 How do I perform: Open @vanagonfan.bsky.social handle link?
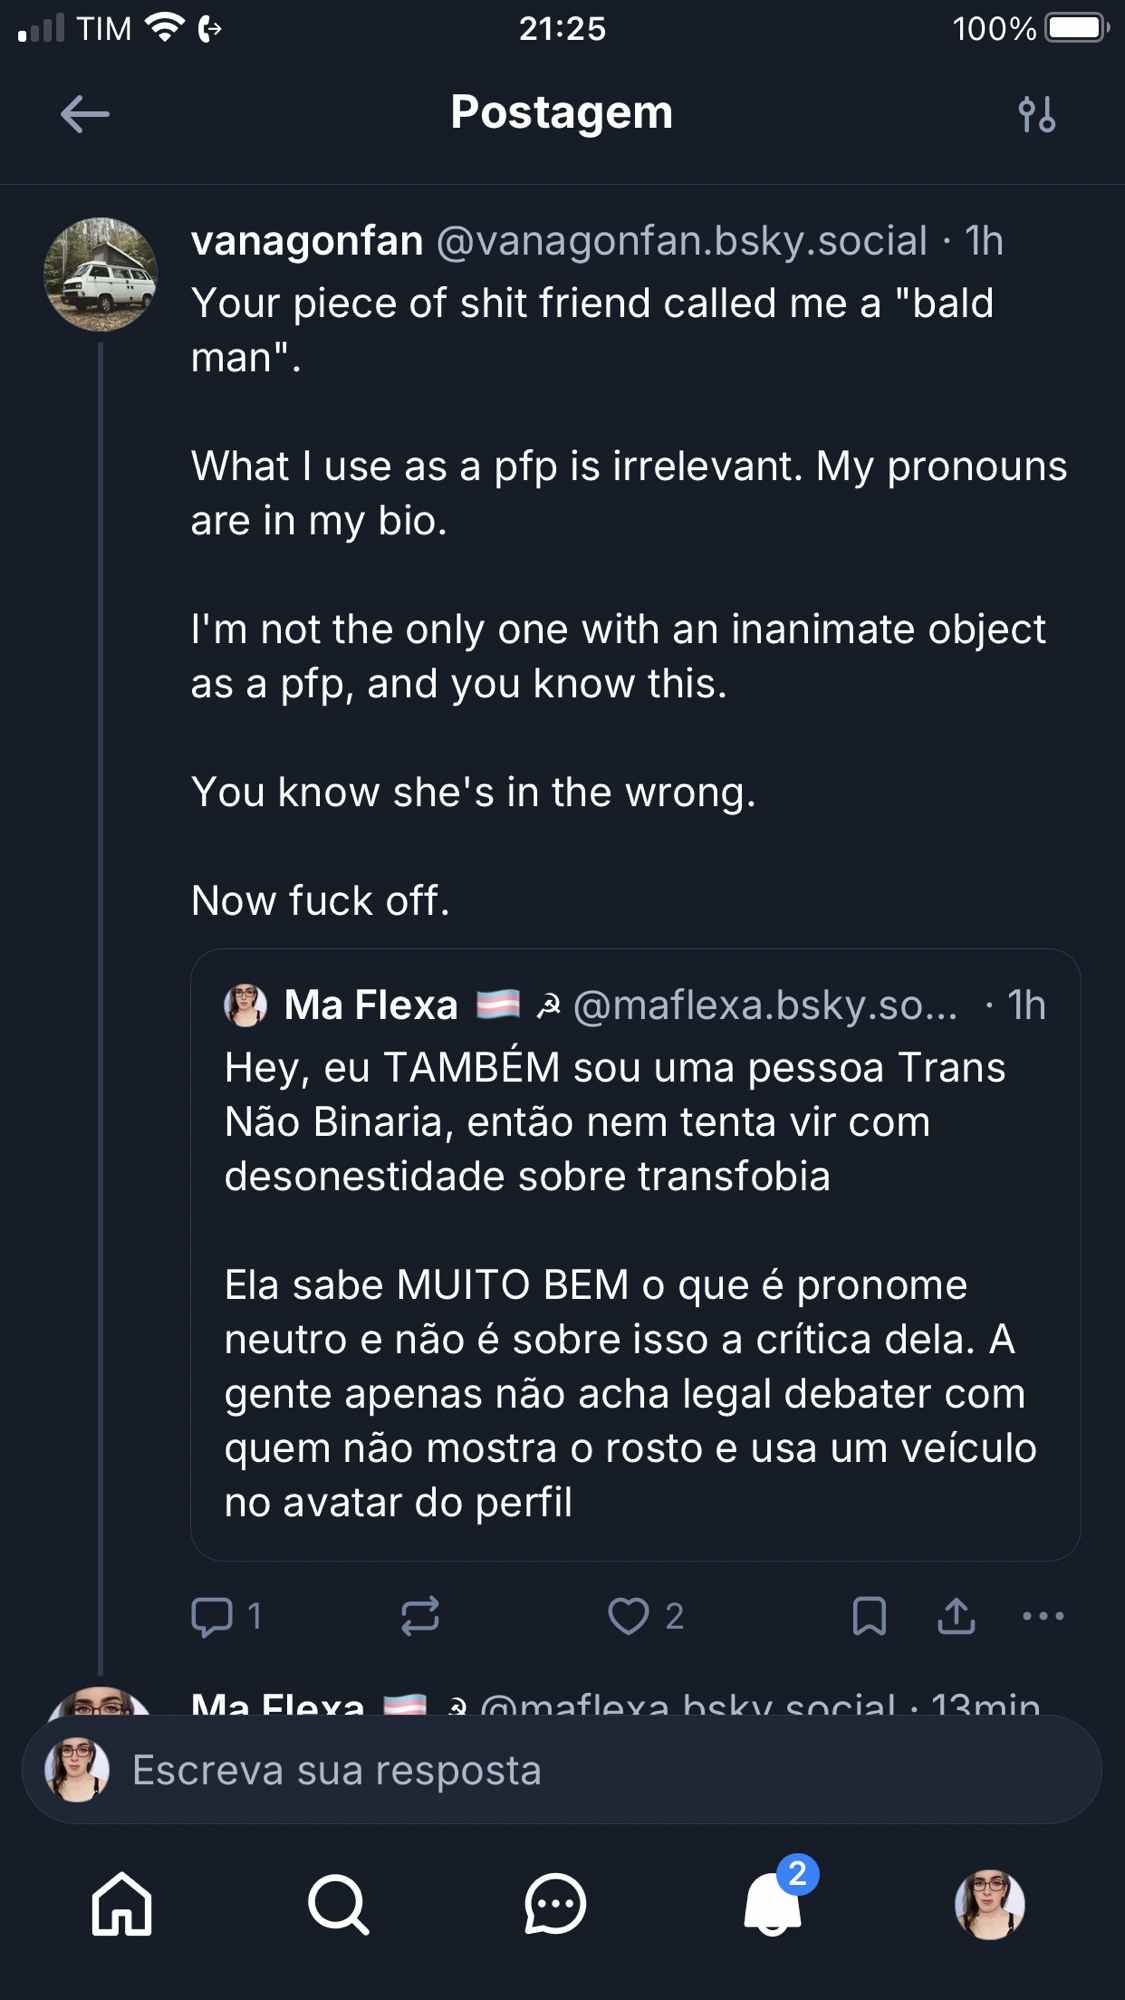point(682,241)
